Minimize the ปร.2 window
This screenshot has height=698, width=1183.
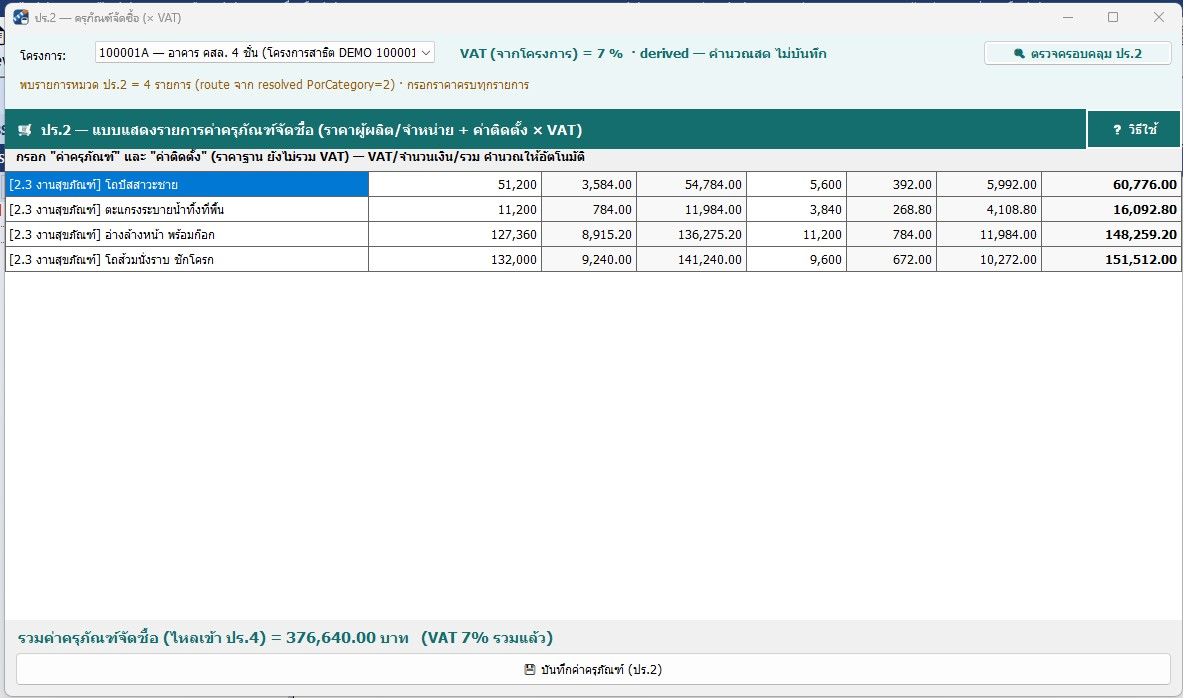coord(1068,17)
